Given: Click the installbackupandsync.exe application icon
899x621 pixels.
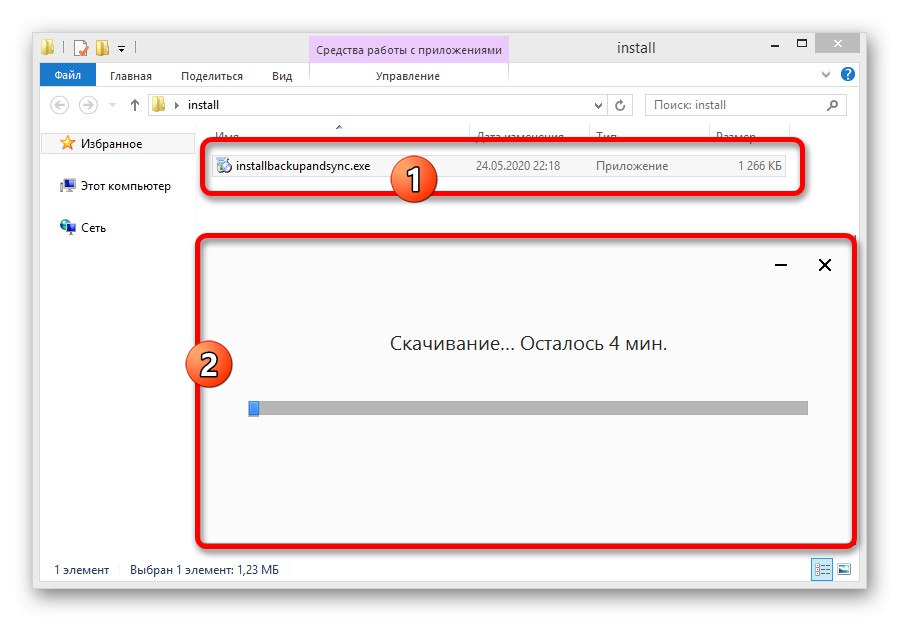Looking at the screenshot, I should click(224, 166).
